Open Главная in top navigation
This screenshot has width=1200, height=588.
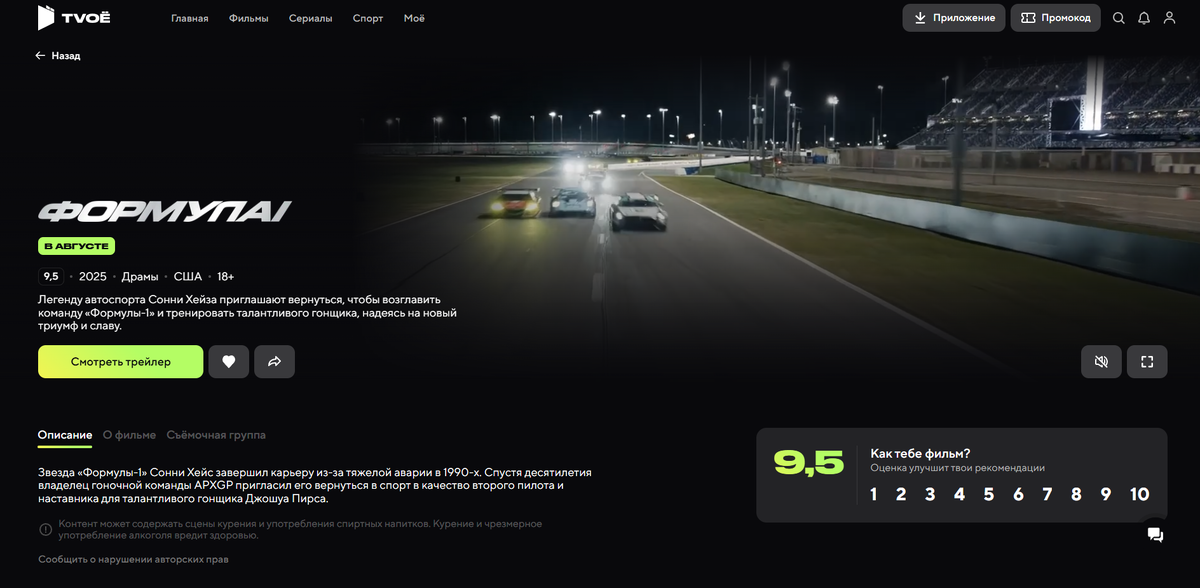(x=190, y=18)
